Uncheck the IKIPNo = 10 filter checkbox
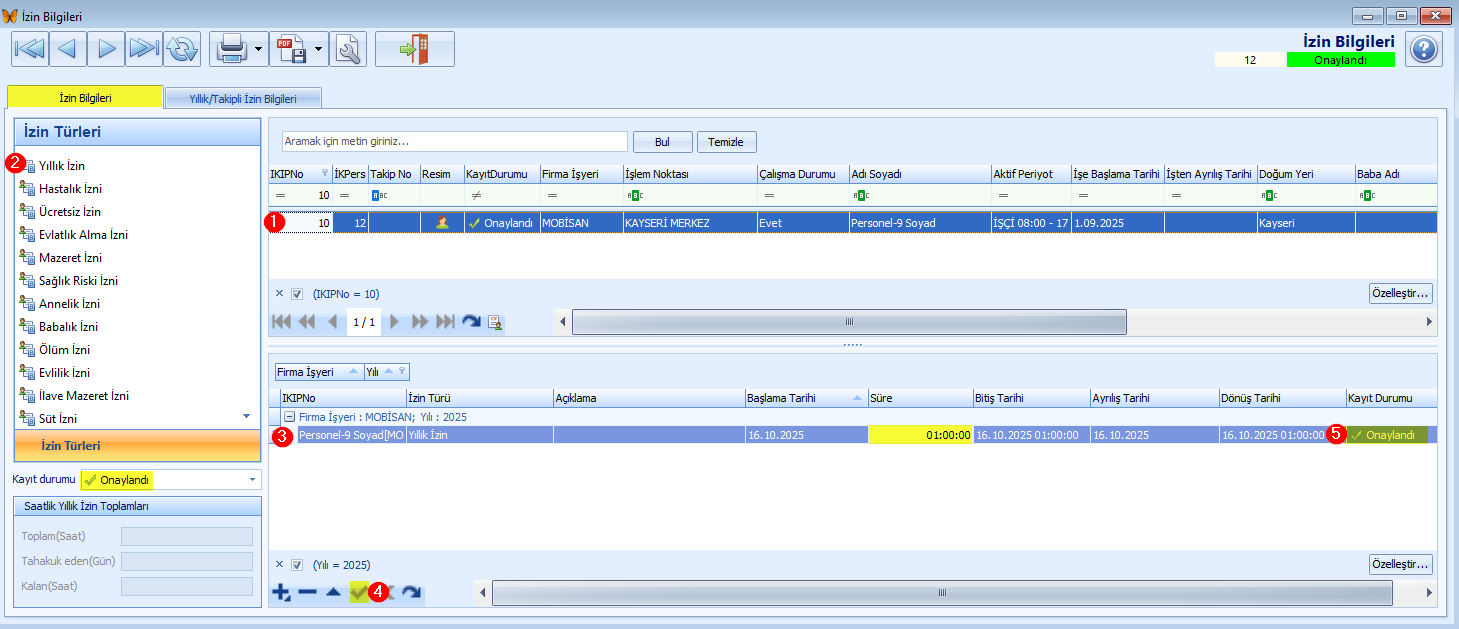1459x629 pixels. (297, 294)
